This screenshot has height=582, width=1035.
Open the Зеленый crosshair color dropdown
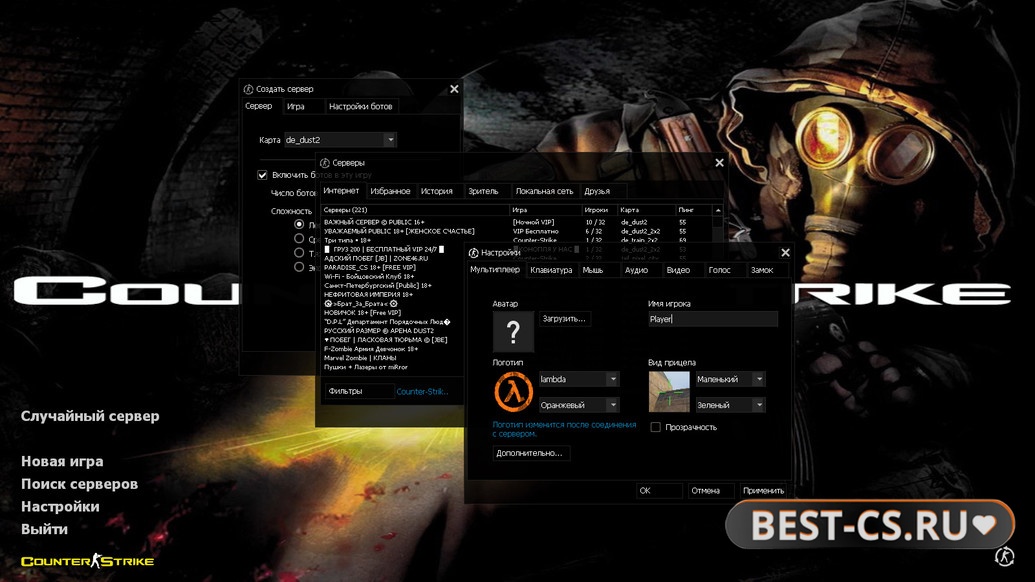(x=731, y=404)
